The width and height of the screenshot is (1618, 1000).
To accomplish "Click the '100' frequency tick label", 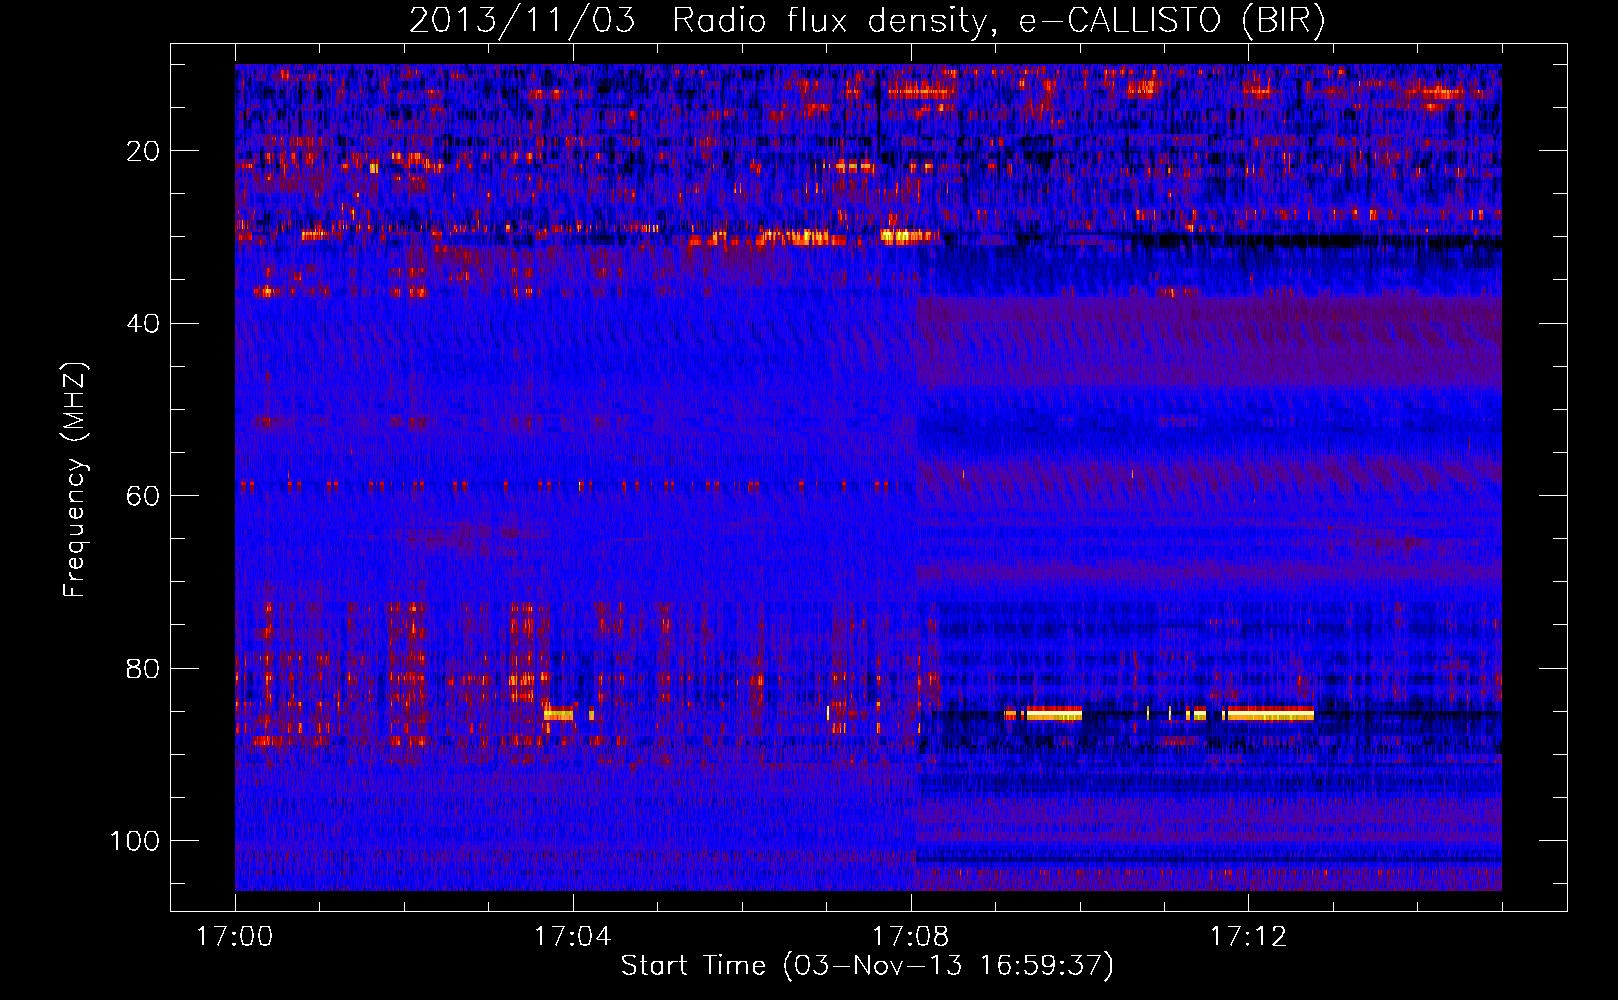I will coord(135,841).
